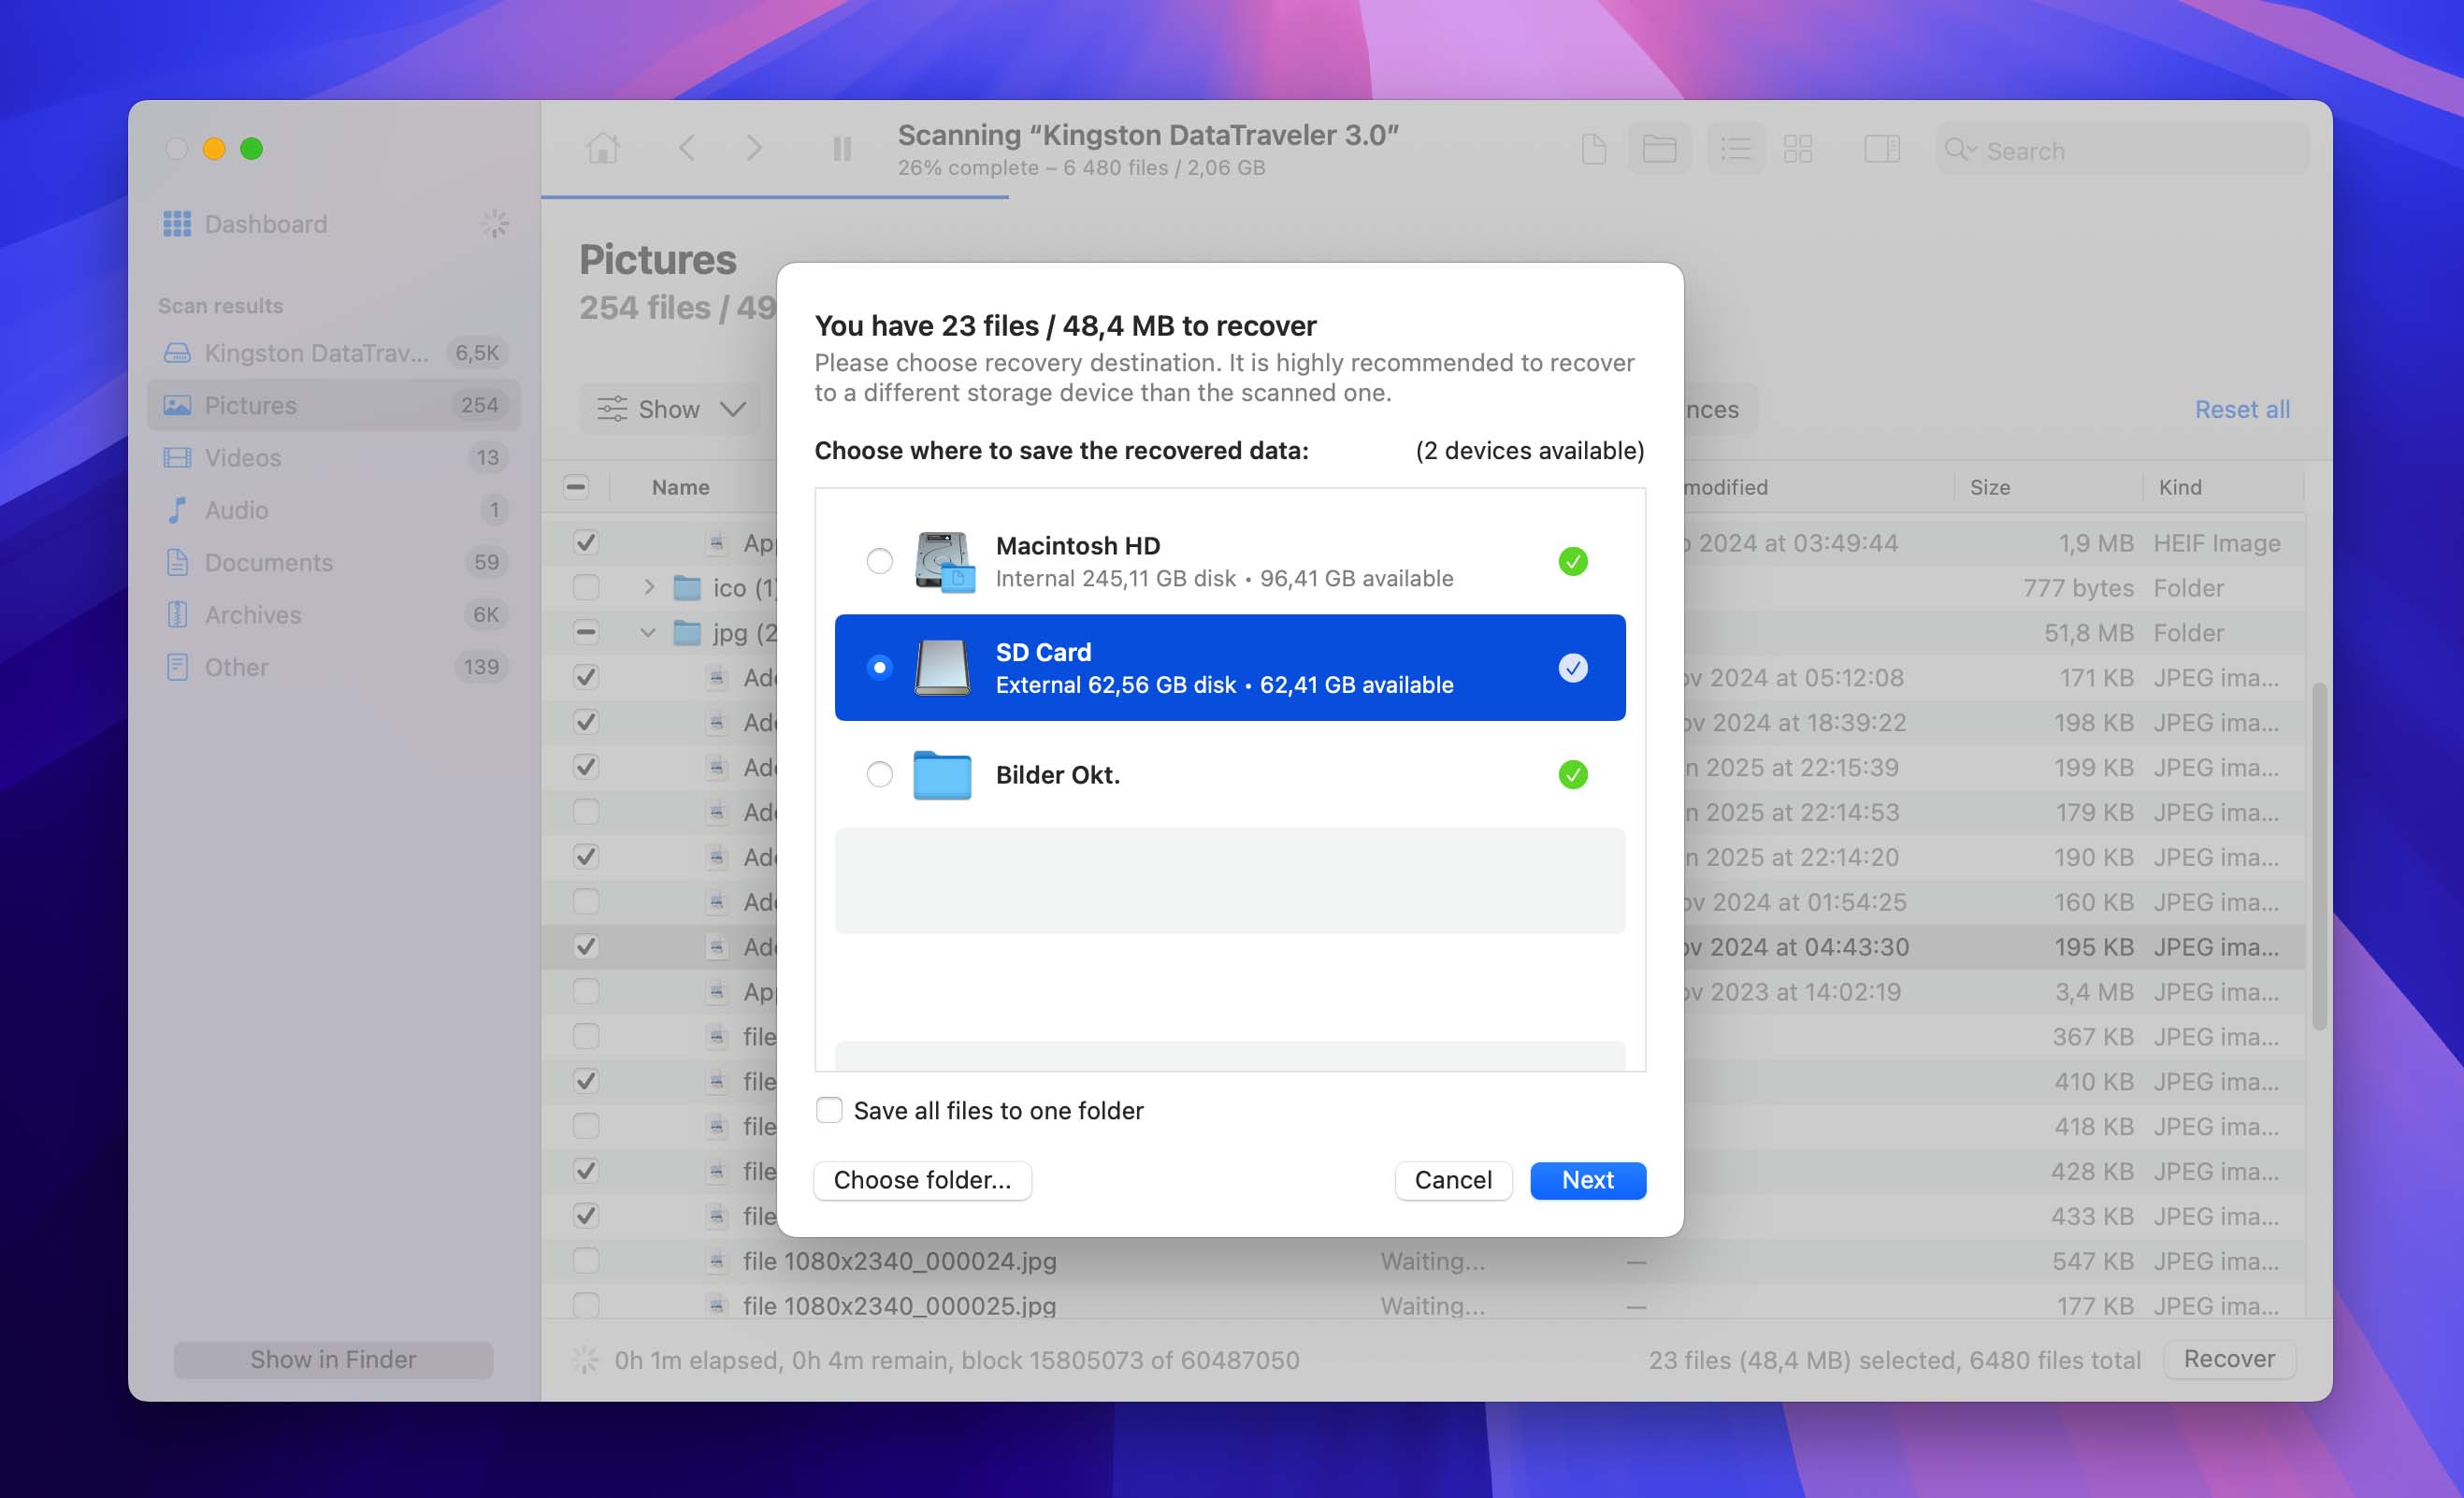The image size is (2464, 1498).
Task: Pause the scan with the pause icon
Action: [842, 149]
